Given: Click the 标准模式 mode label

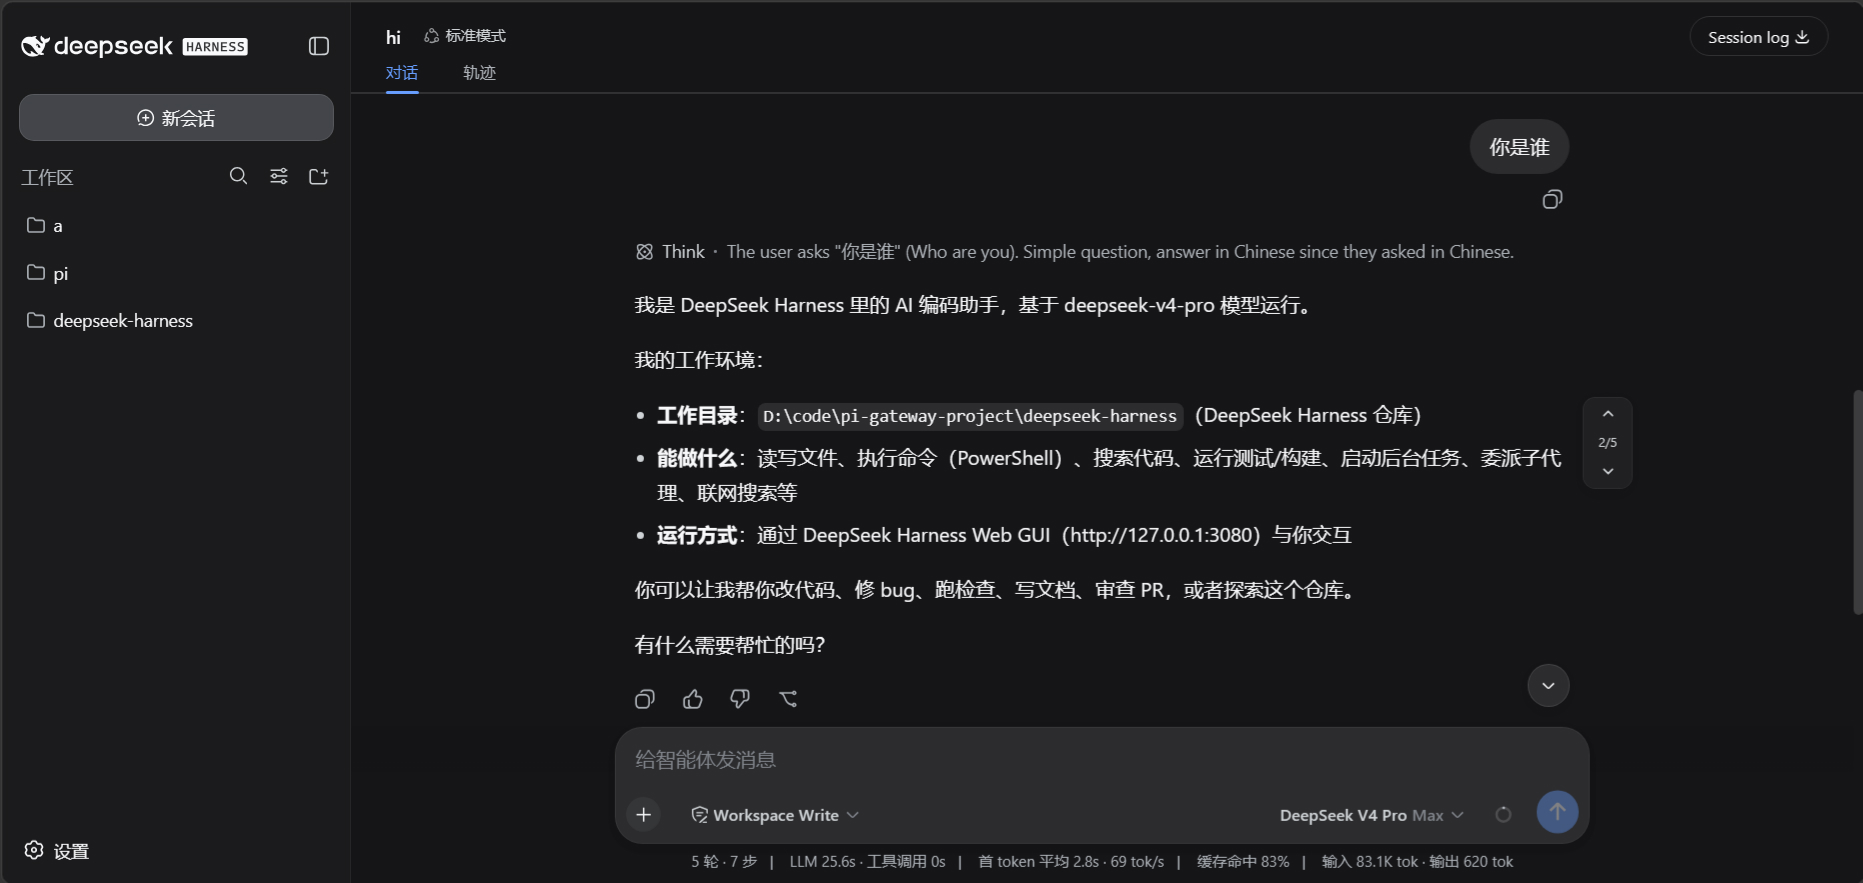Looking at the screenshot, I should (x=465, y=36).
